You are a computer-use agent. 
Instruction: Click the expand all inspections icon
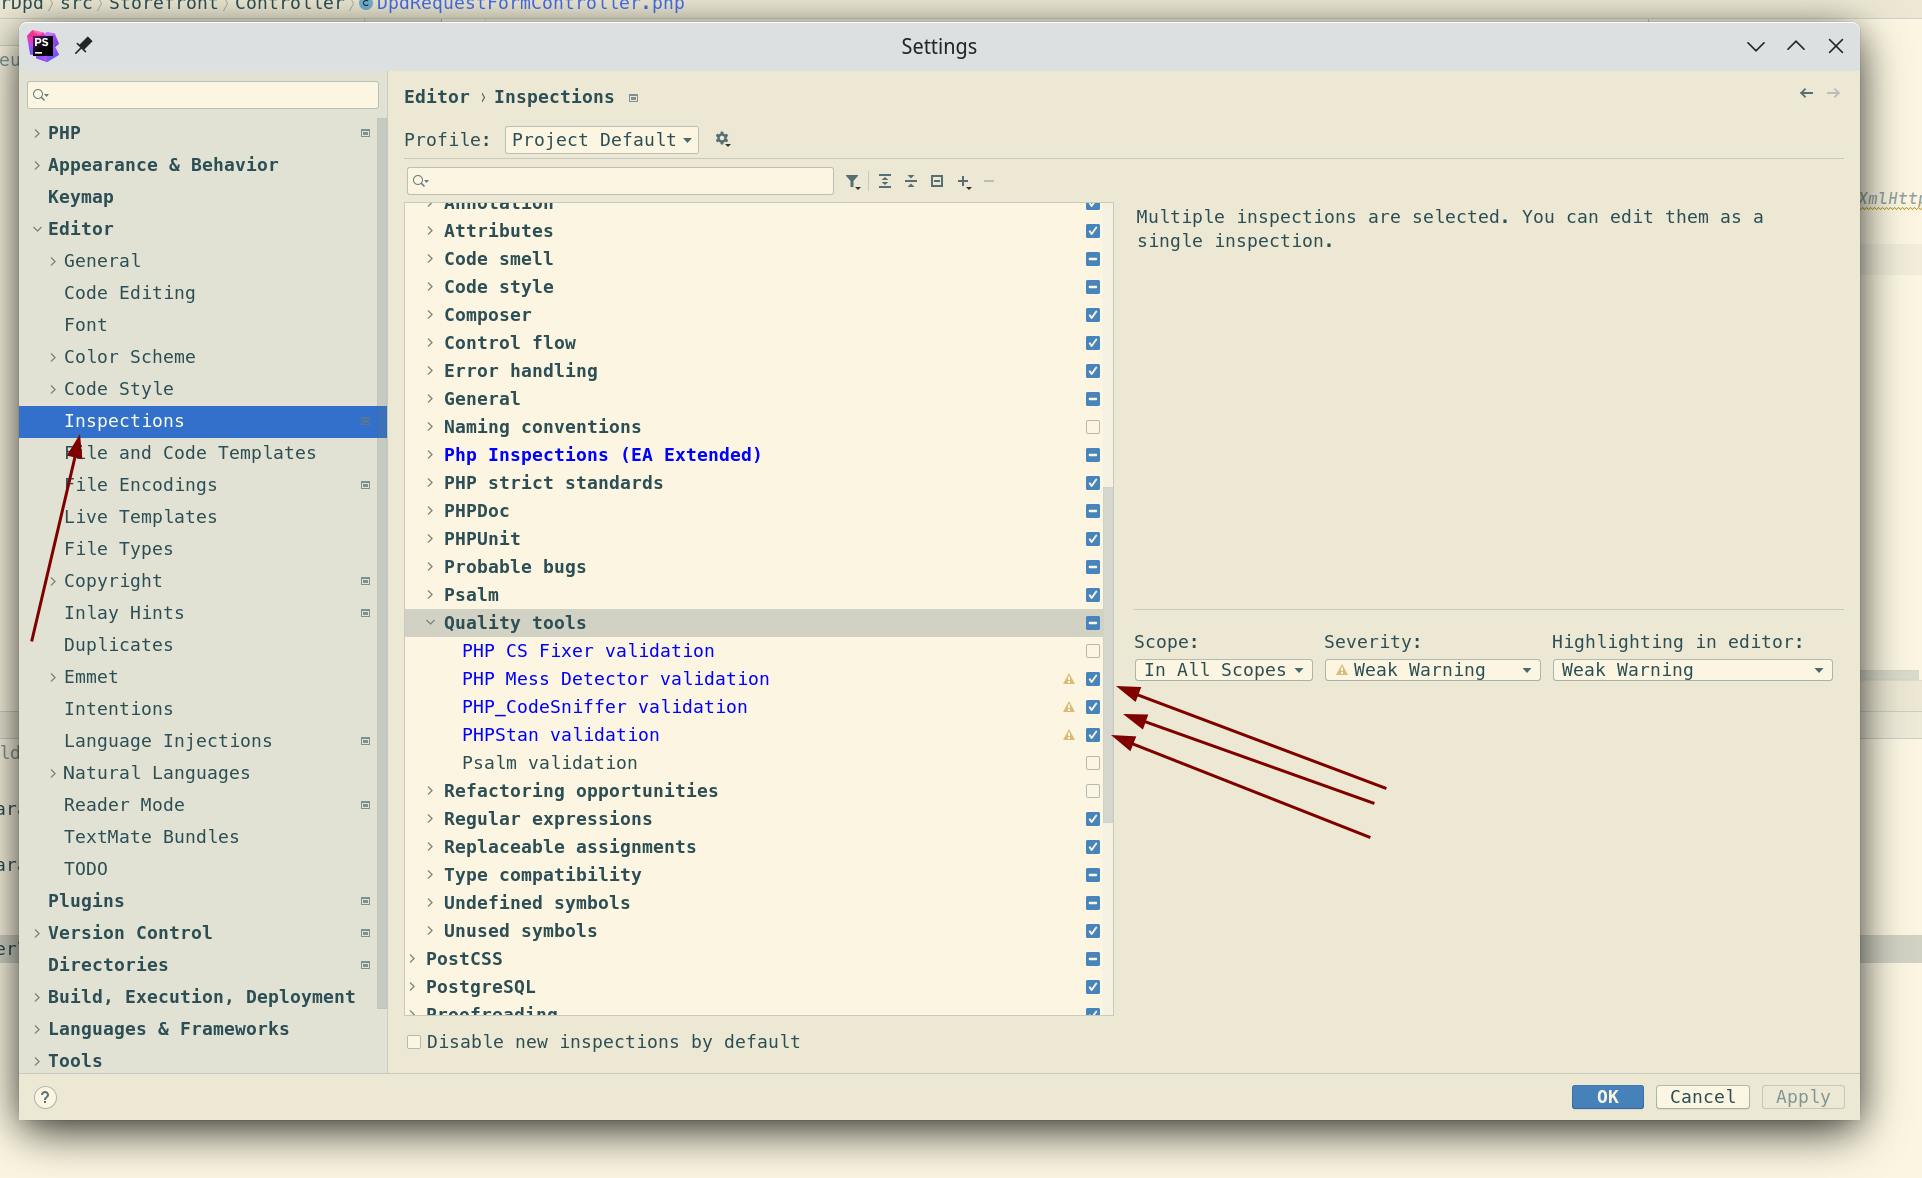coord(884,180)
